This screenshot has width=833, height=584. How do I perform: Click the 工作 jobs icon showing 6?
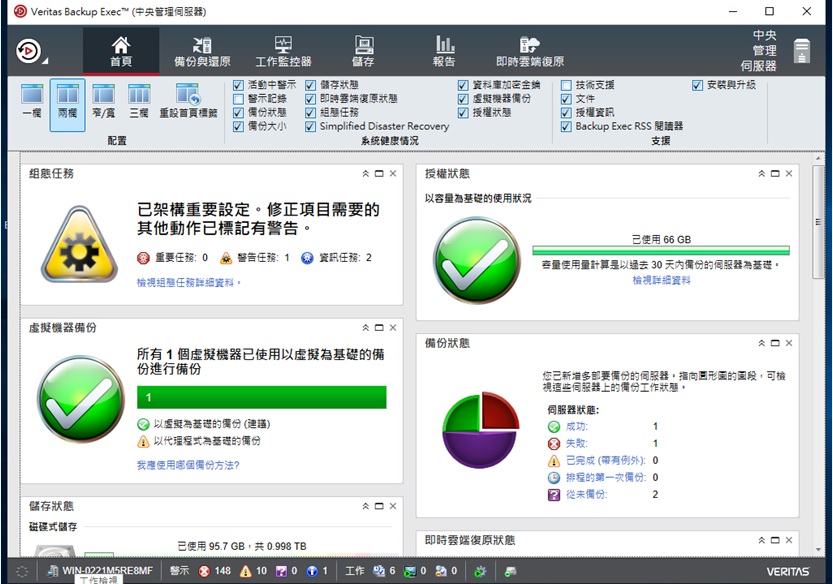click(379, 571)
